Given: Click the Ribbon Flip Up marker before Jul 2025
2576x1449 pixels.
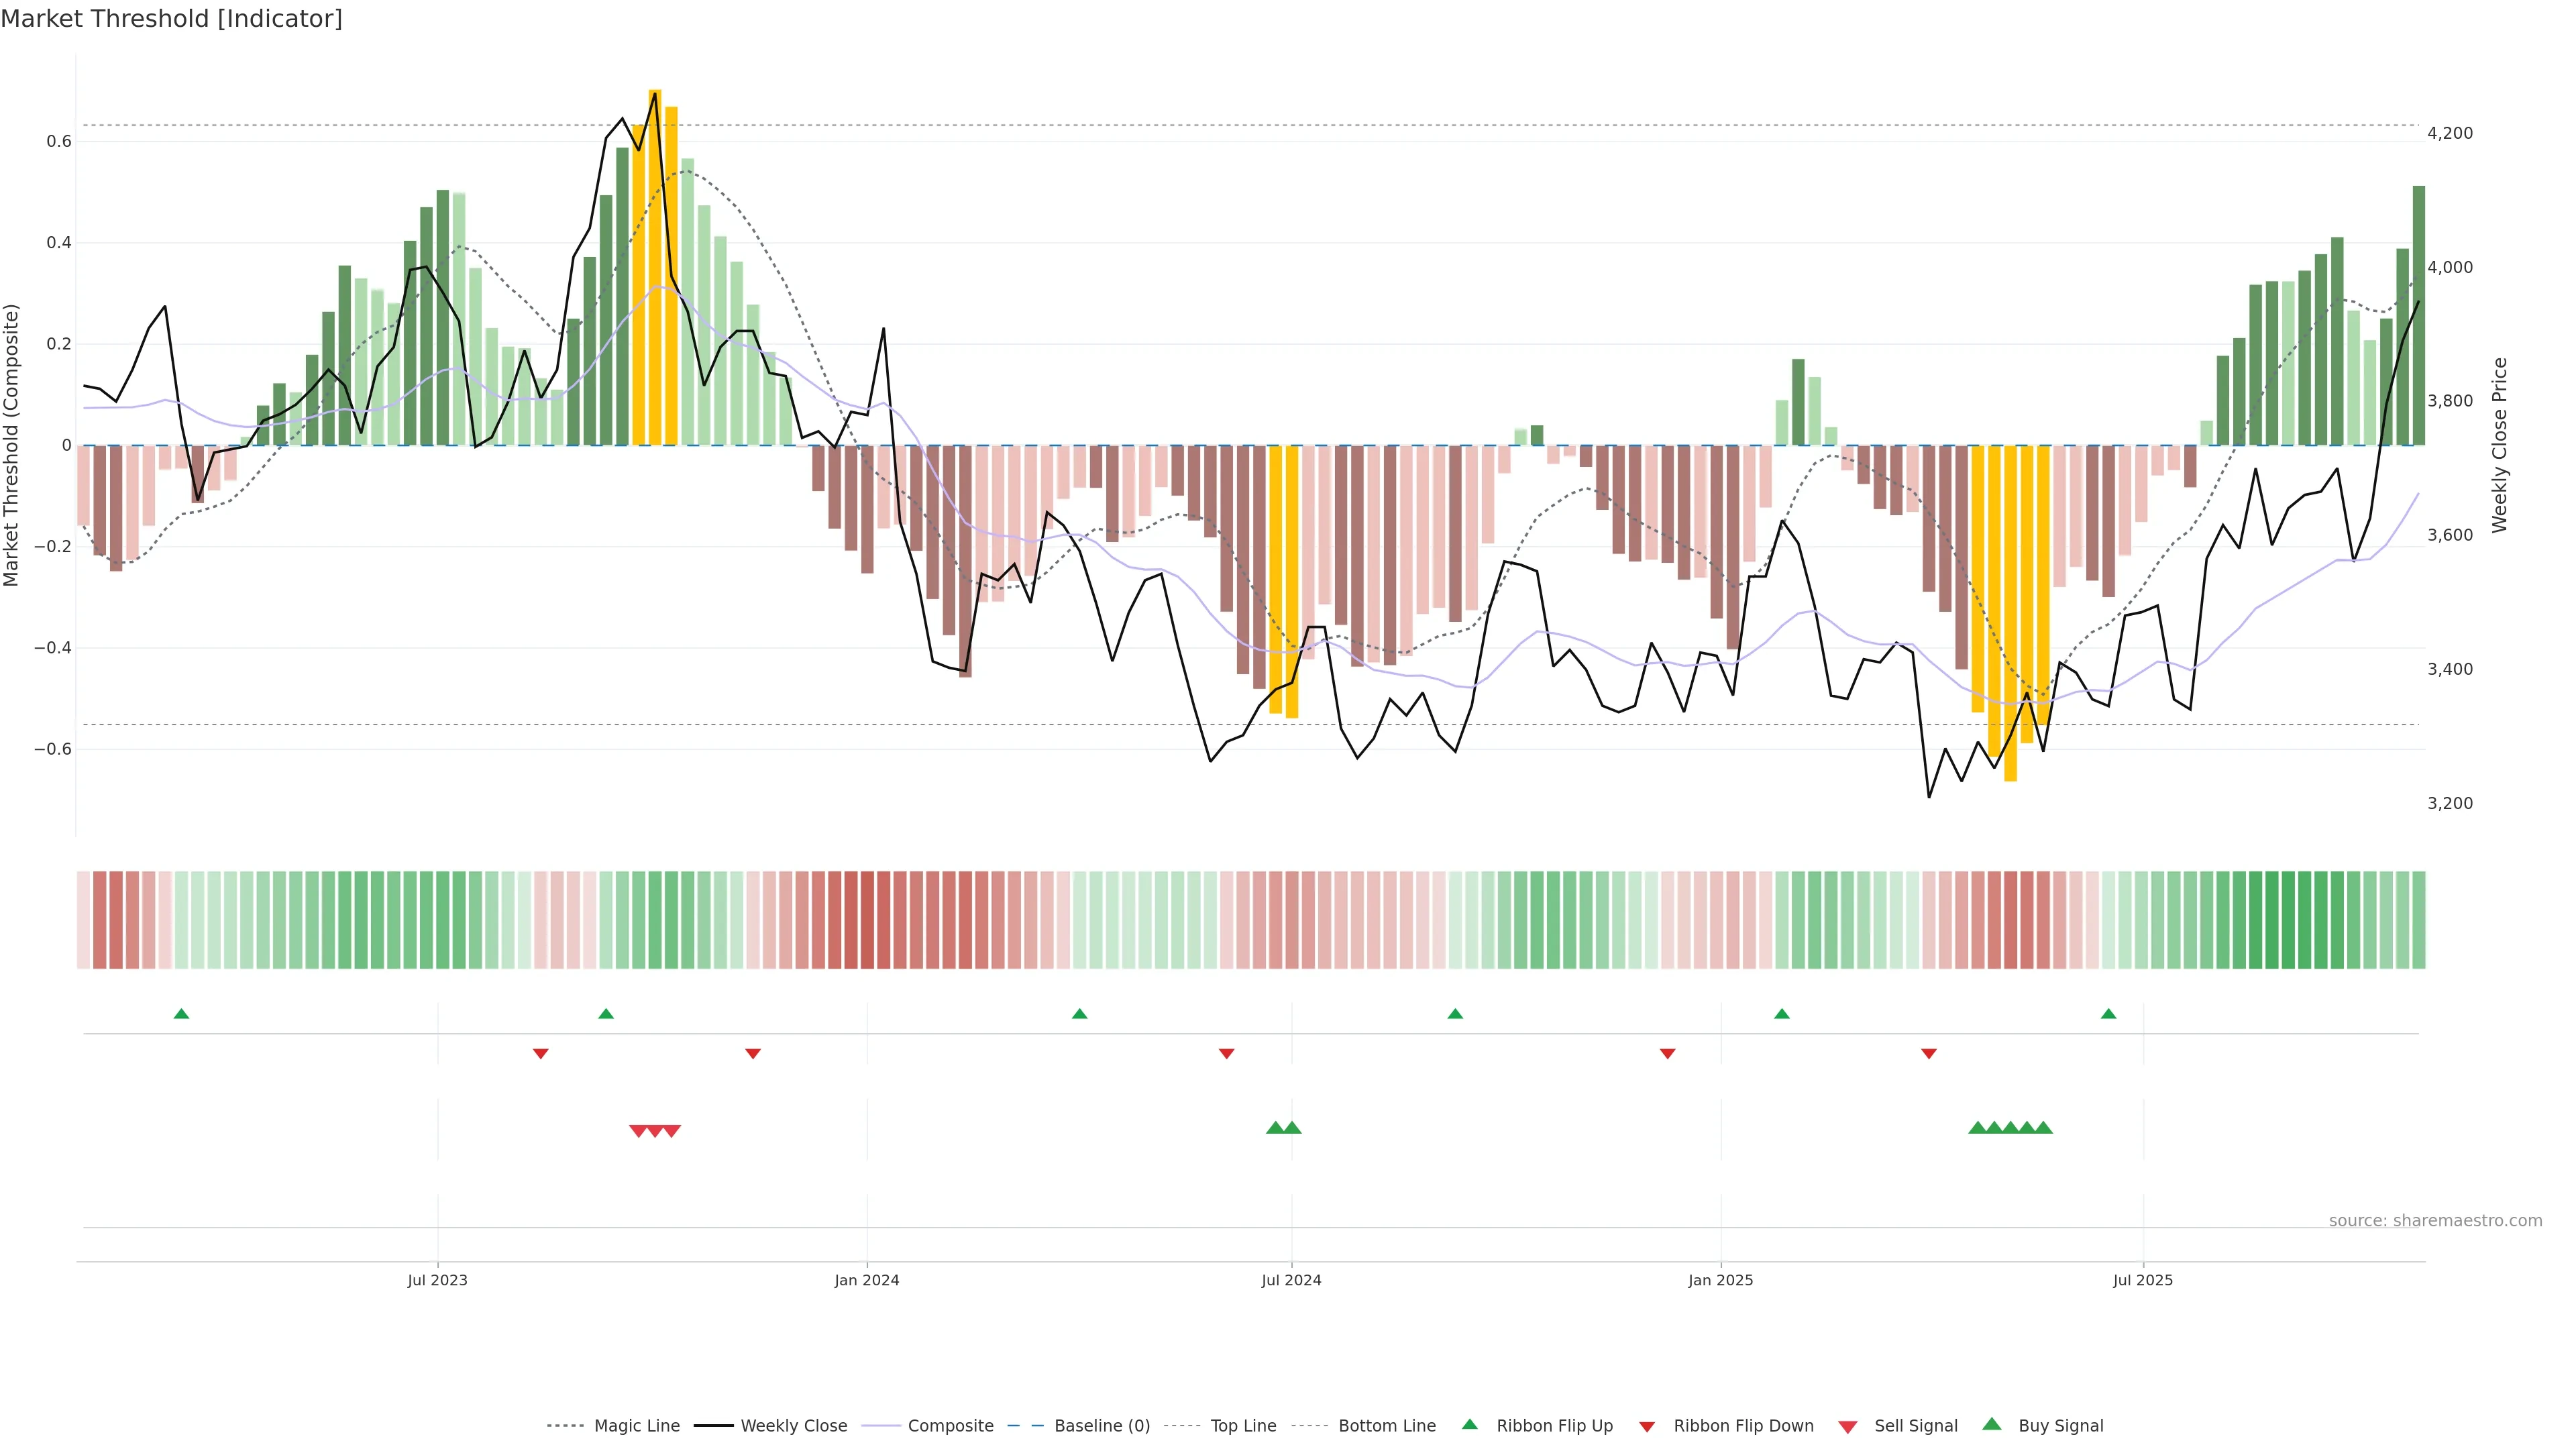Looking at the screenshot, I should pyautogui.click(x=2108, y=1014).
